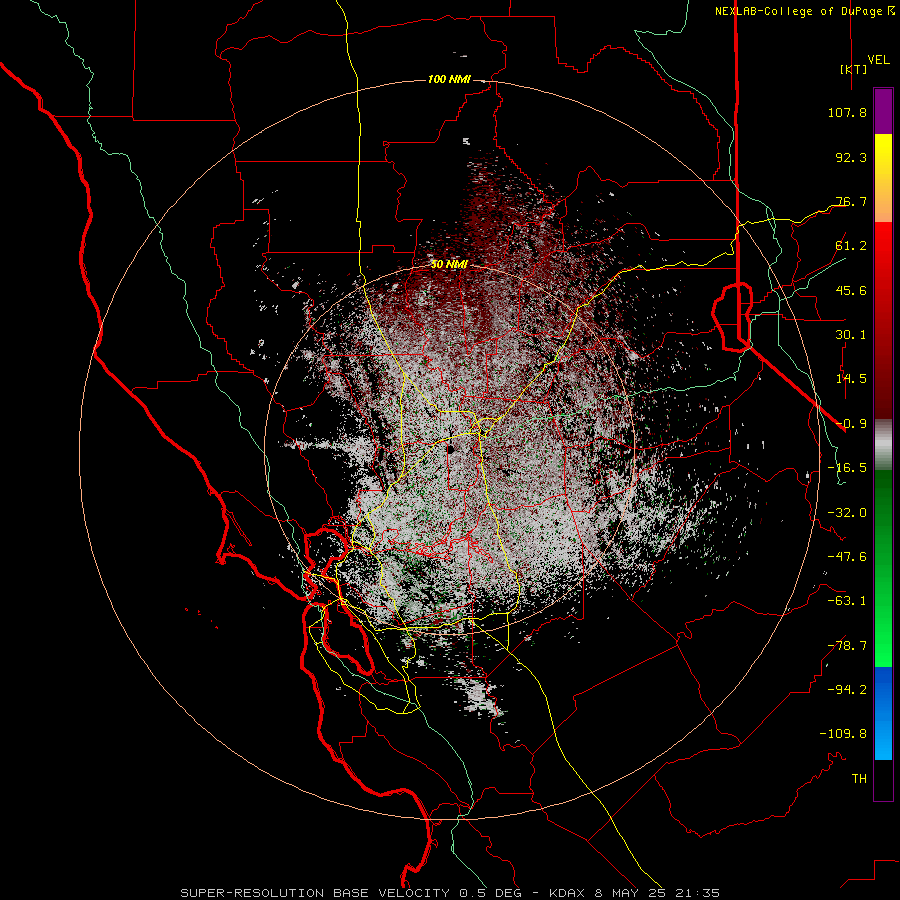Viewport: 900px width, 900px height.
Task: Click the 100 NMI range ring label
Action: coord(449,79)
